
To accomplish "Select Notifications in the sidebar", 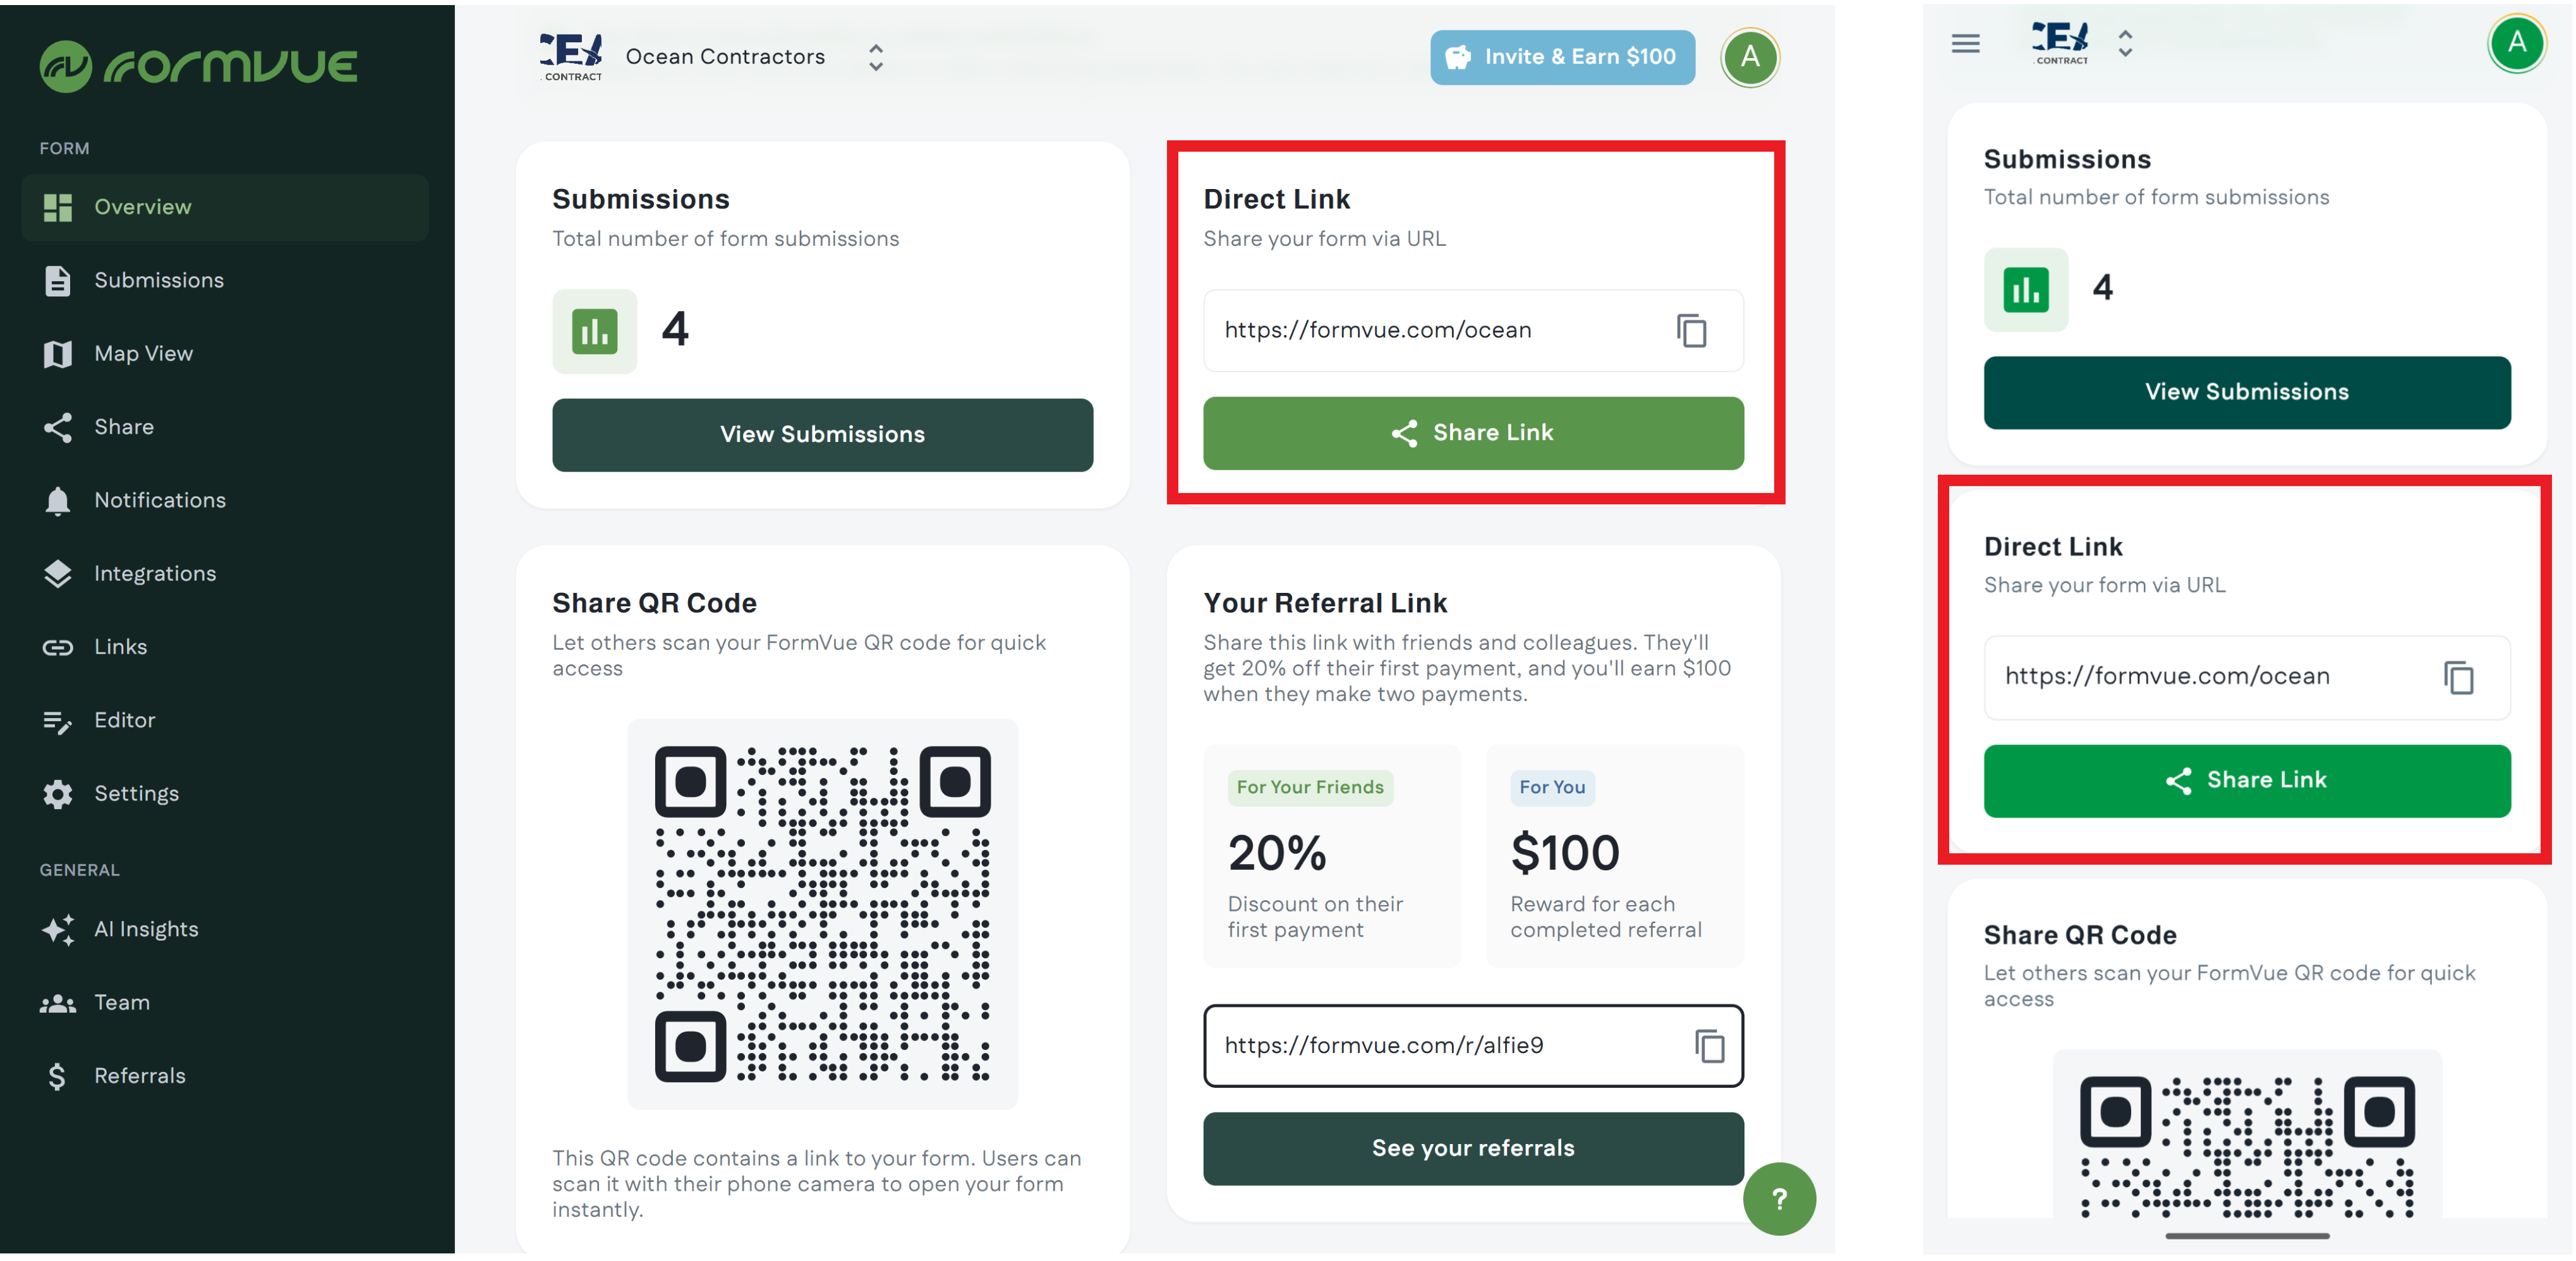I will pyautogui.click(x=159, y=500).
